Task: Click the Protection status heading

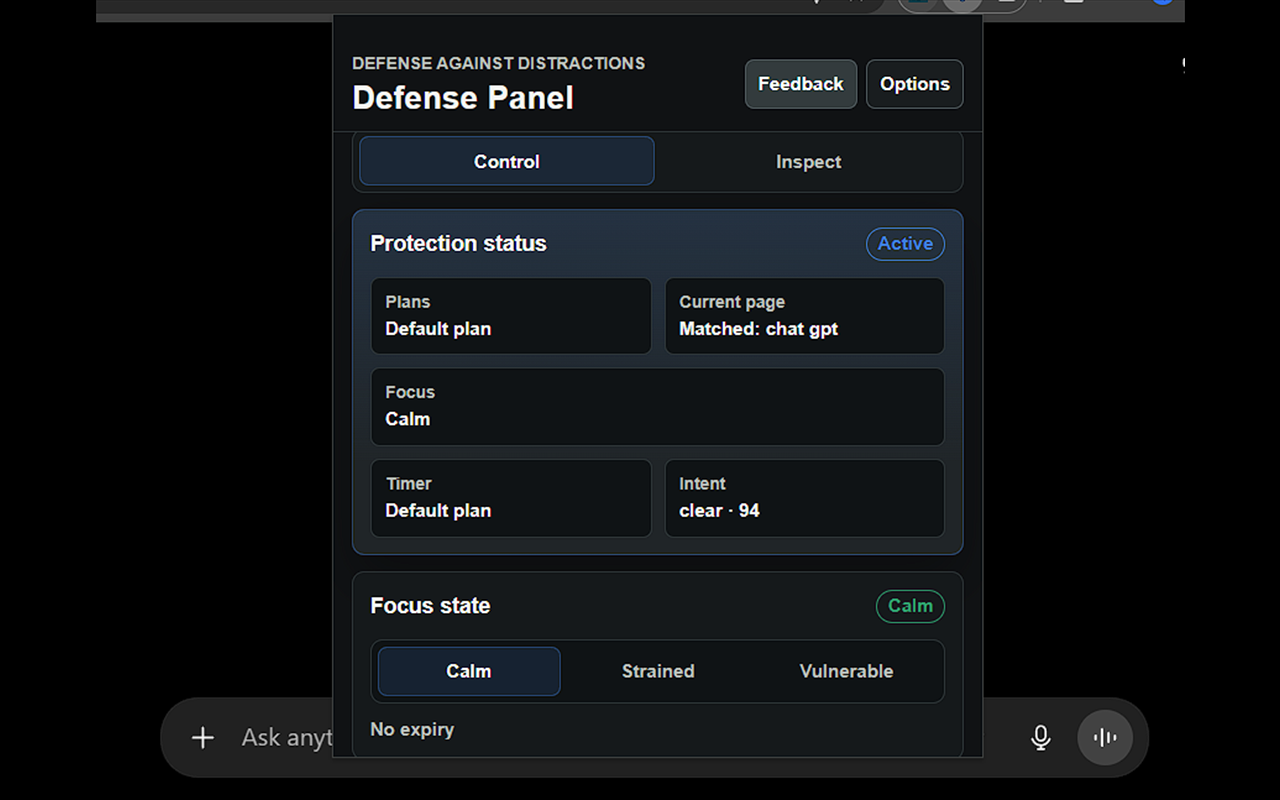Action: pos(459,244)
